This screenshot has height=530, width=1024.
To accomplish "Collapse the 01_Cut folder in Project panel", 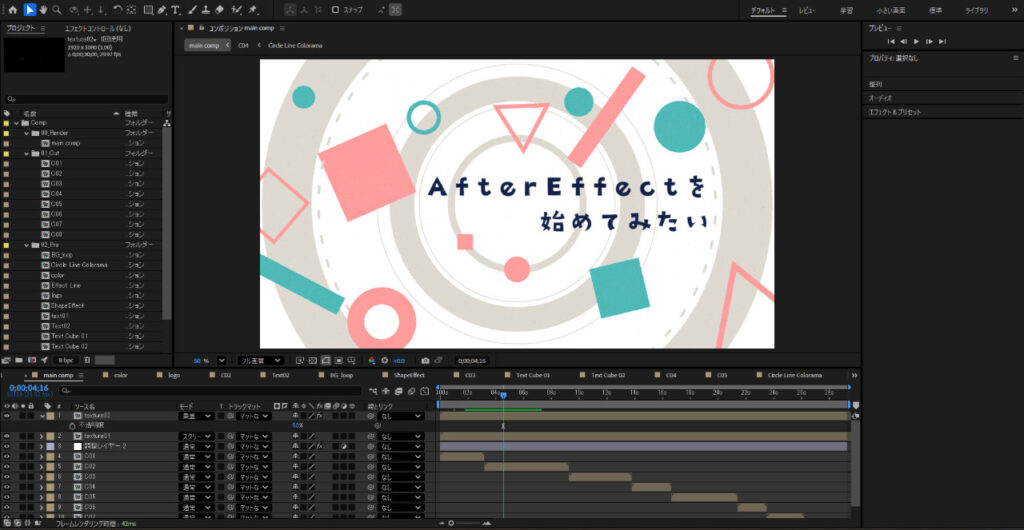I will (x=28, y=153).
